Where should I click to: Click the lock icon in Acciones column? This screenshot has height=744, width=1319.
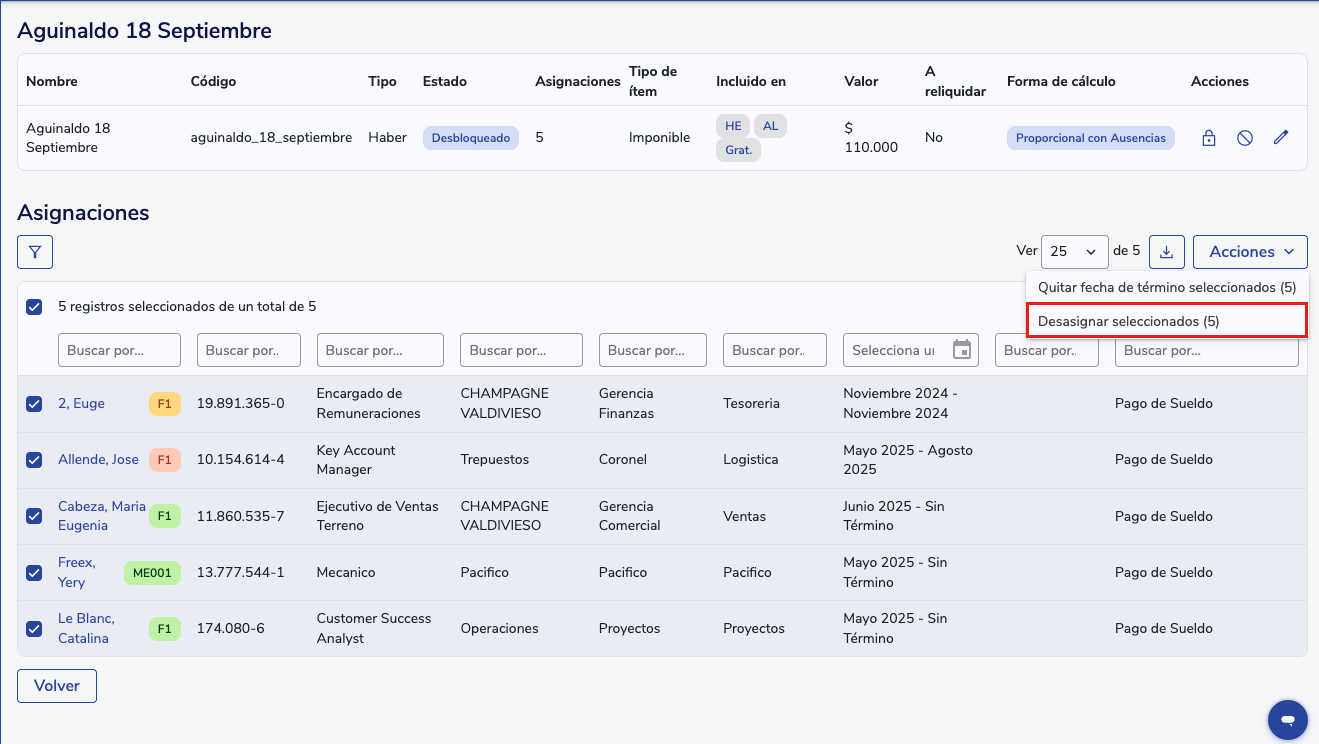click(x=1208, y=138)
